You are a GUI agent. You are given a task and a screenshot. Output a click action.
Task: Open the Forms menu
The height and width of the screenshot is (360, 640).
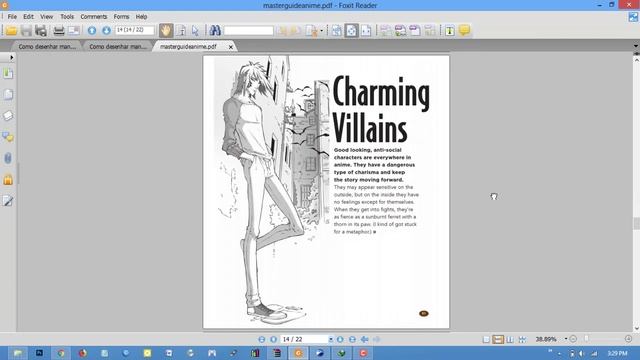(x=121, y=17)
